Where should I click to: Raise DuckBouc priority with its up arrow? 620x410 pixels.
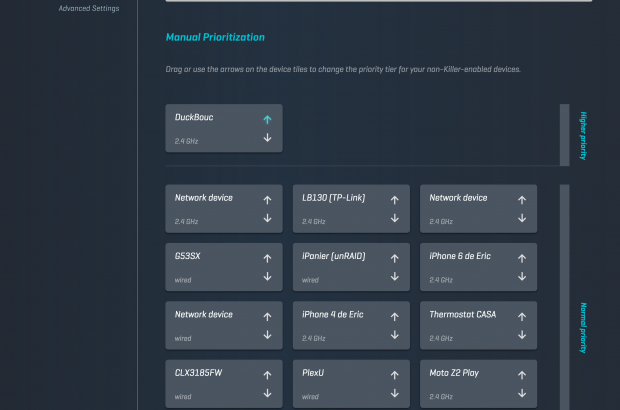click(267, 119)
